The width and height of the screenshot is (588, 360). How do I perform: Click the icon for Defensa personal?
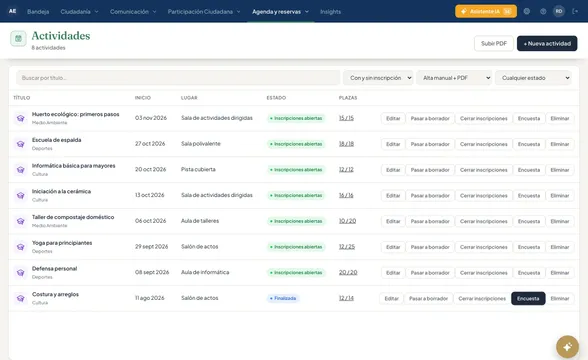pyautogui.click(x=21, y=273)
